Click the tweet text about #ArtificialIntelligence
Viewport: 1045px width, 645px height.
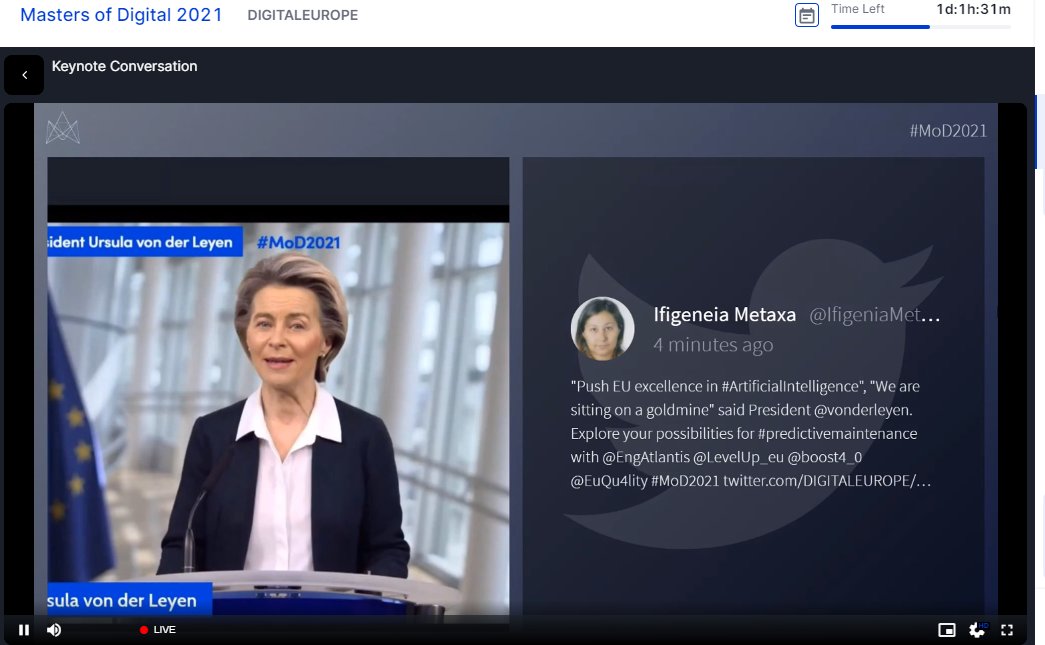coord(750,433)
